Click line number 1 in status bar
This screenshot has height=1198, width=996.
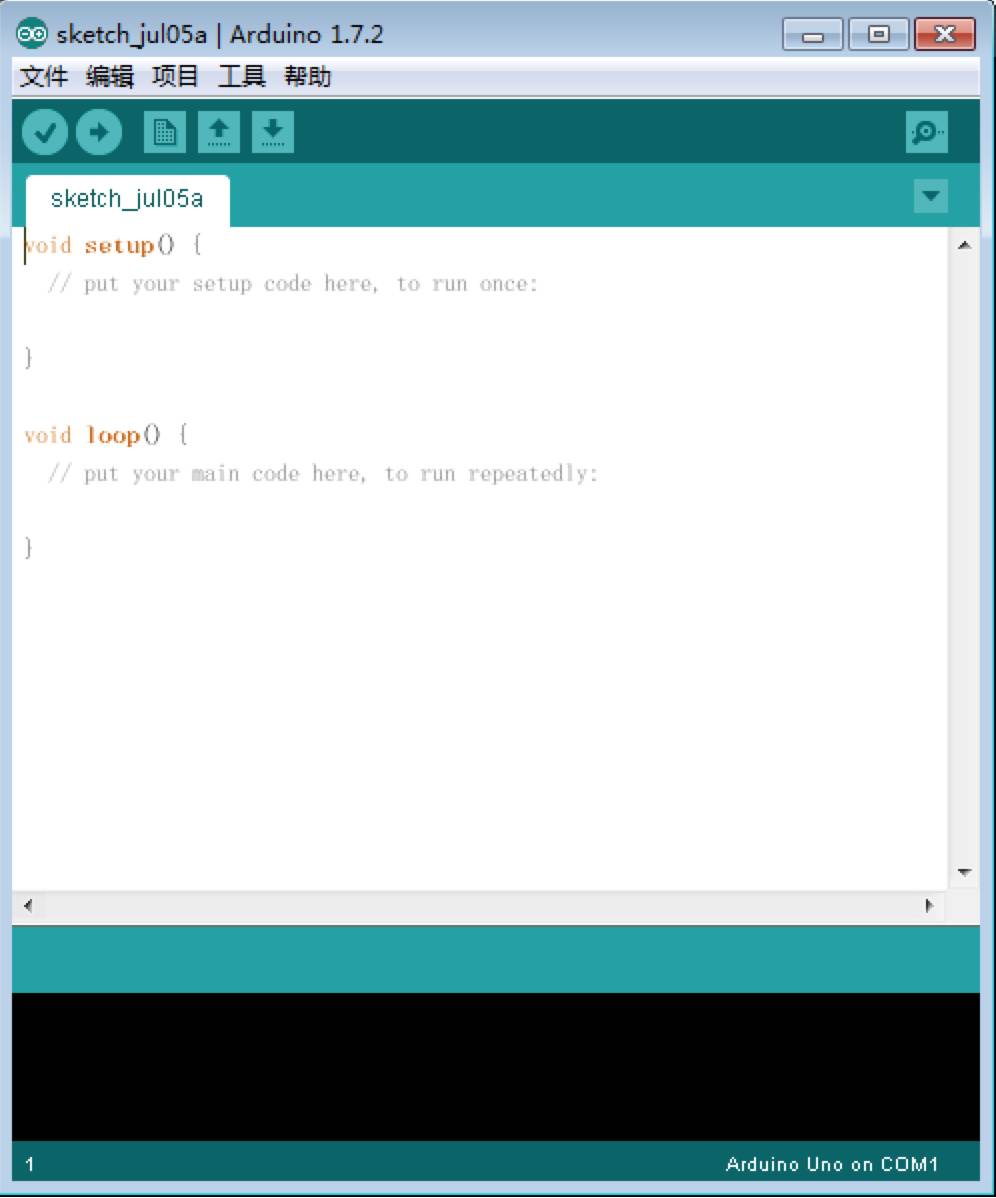(x=29, y=1165)
